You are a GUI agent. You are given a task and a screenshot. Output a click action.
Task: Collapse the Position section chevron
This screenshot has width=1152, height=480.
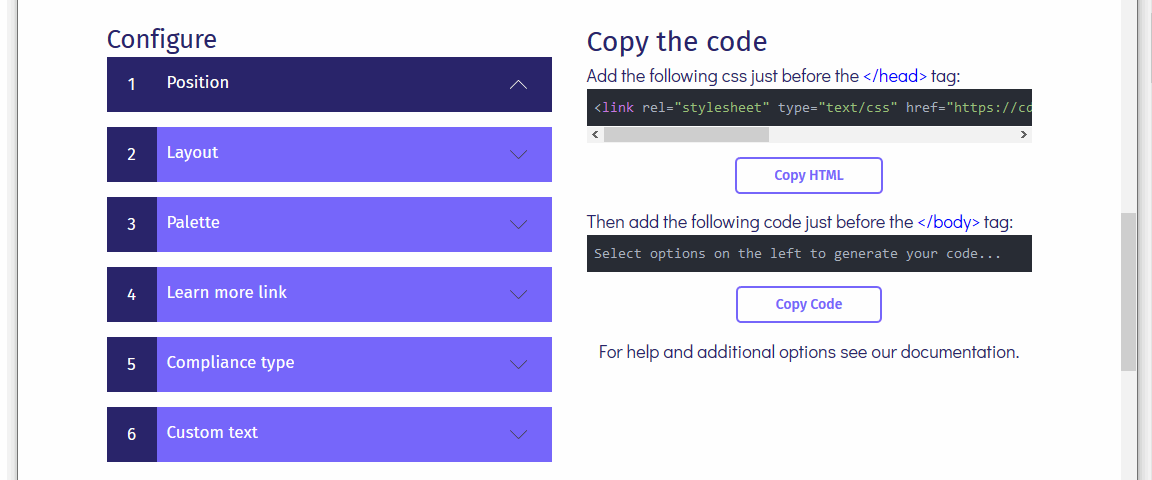coord(518,85)
